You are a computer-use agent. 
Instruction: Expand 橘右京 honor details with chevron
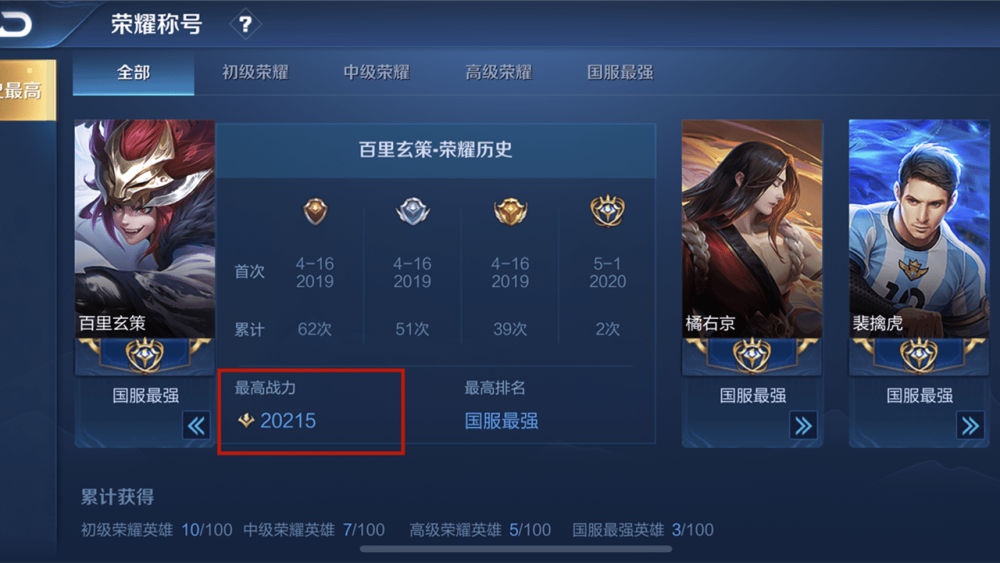(803, 425)
